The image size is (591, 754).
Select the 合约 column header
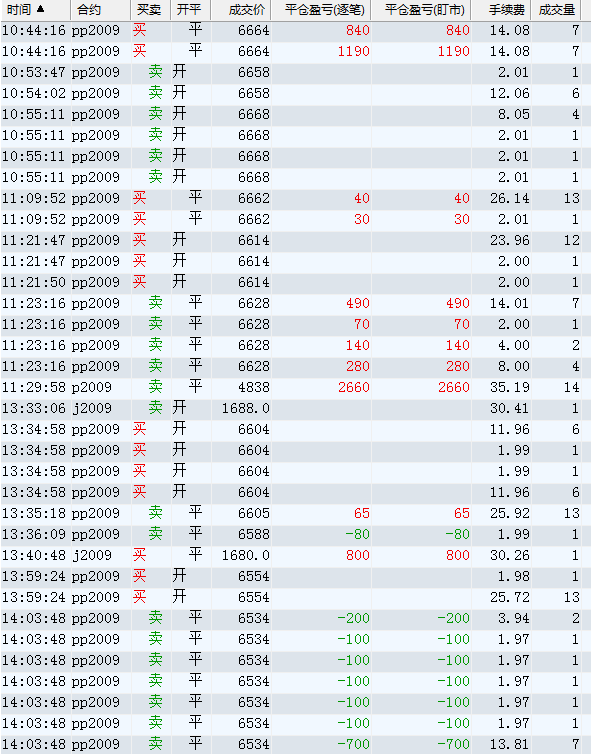coord(101,10)
